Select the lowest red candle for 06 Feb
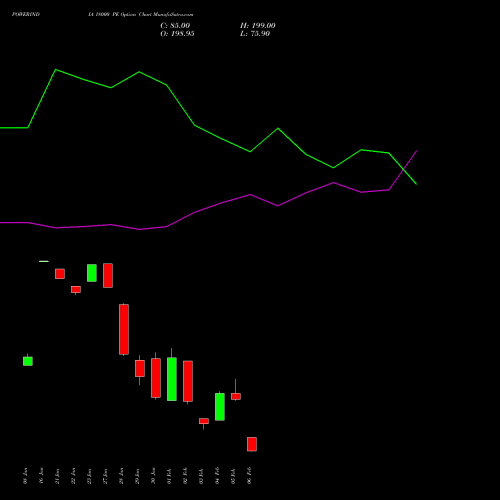Screen dimensions: 500x500 [252, 444]
